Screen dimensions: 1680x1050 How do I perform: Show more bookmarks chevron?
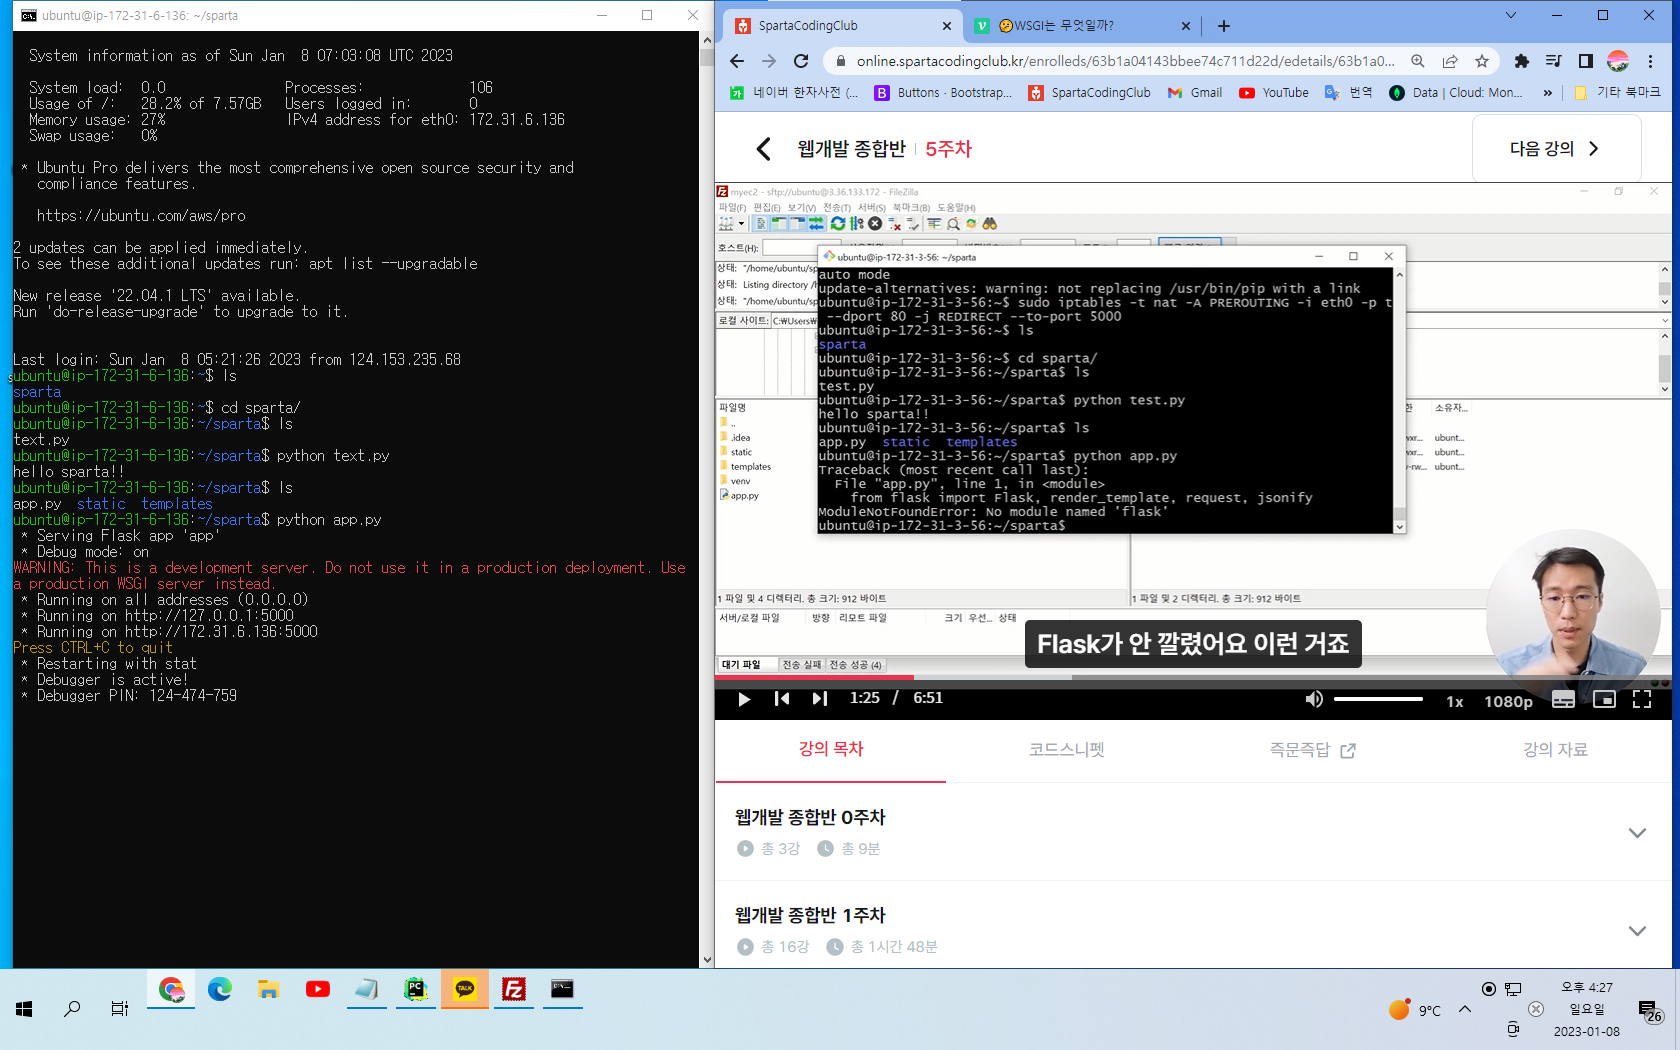pyautogui.click(x=1548, y=93)
